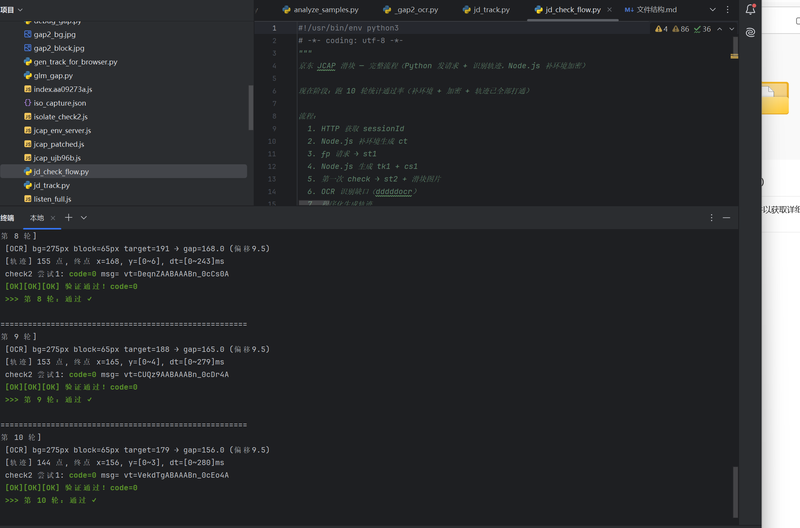Select jd_check_flow.py in project tree

pos(124,171)
